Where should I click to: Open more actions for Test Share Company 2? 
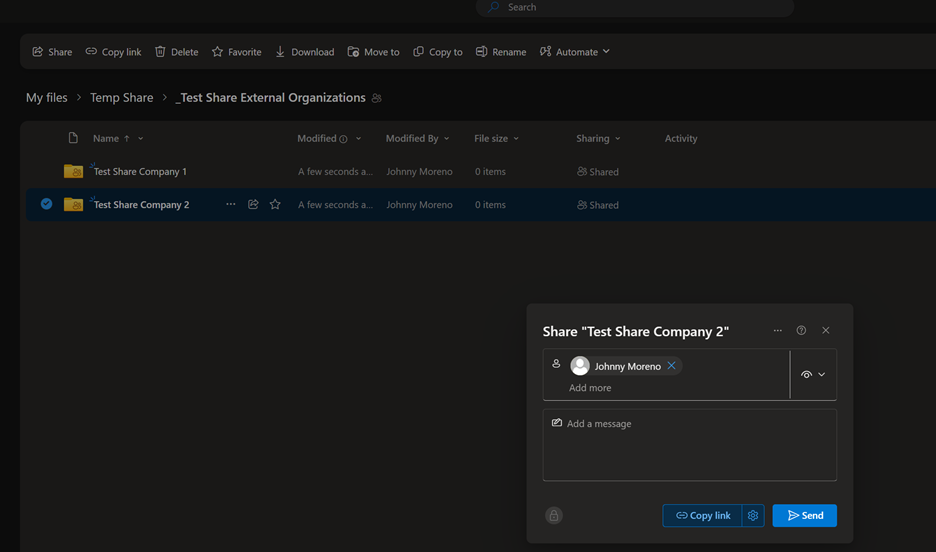click(x=230, y=204)
